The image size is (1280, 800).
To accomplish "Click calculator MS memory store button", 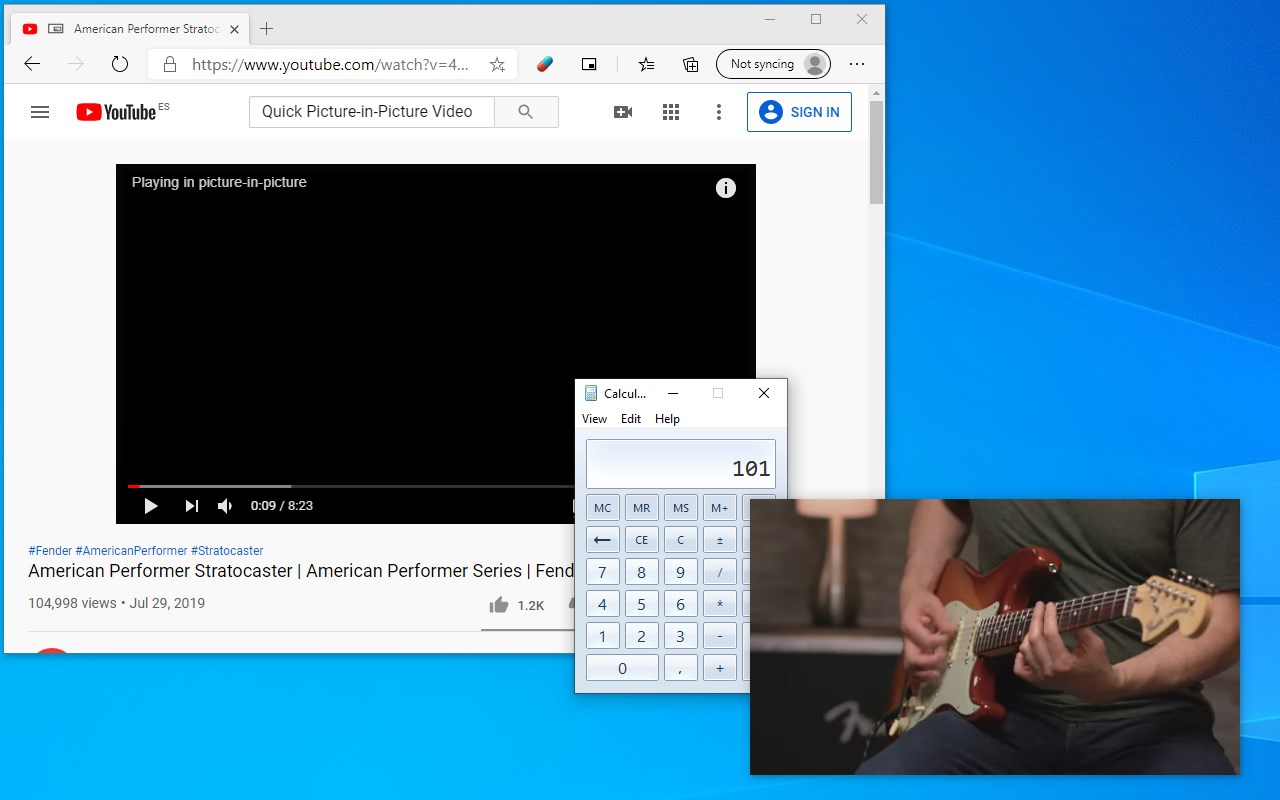I will (x=681, y=508).
